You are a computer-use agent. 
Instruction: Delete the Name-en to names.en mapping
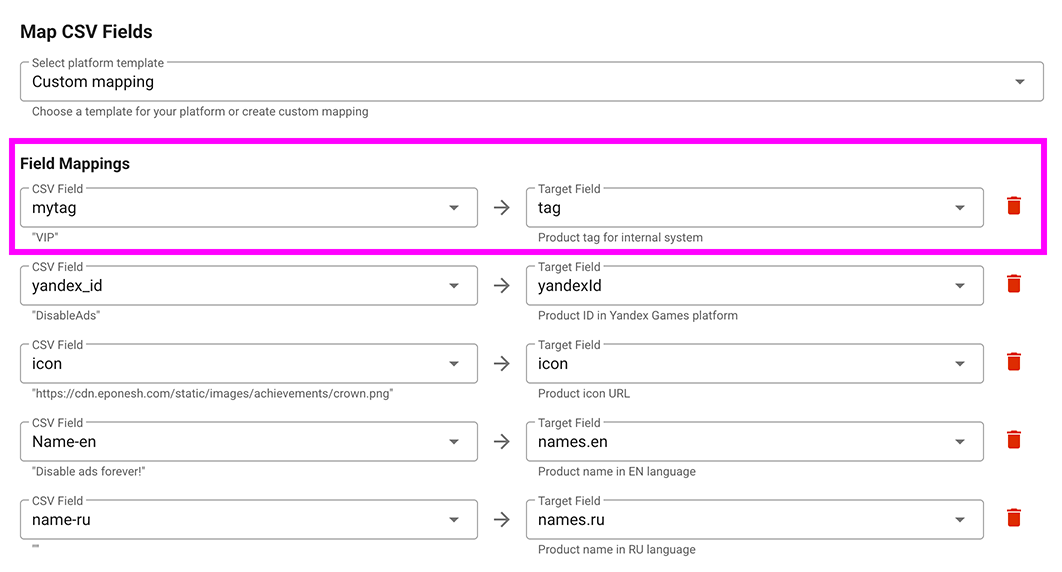coord(1013,441)
